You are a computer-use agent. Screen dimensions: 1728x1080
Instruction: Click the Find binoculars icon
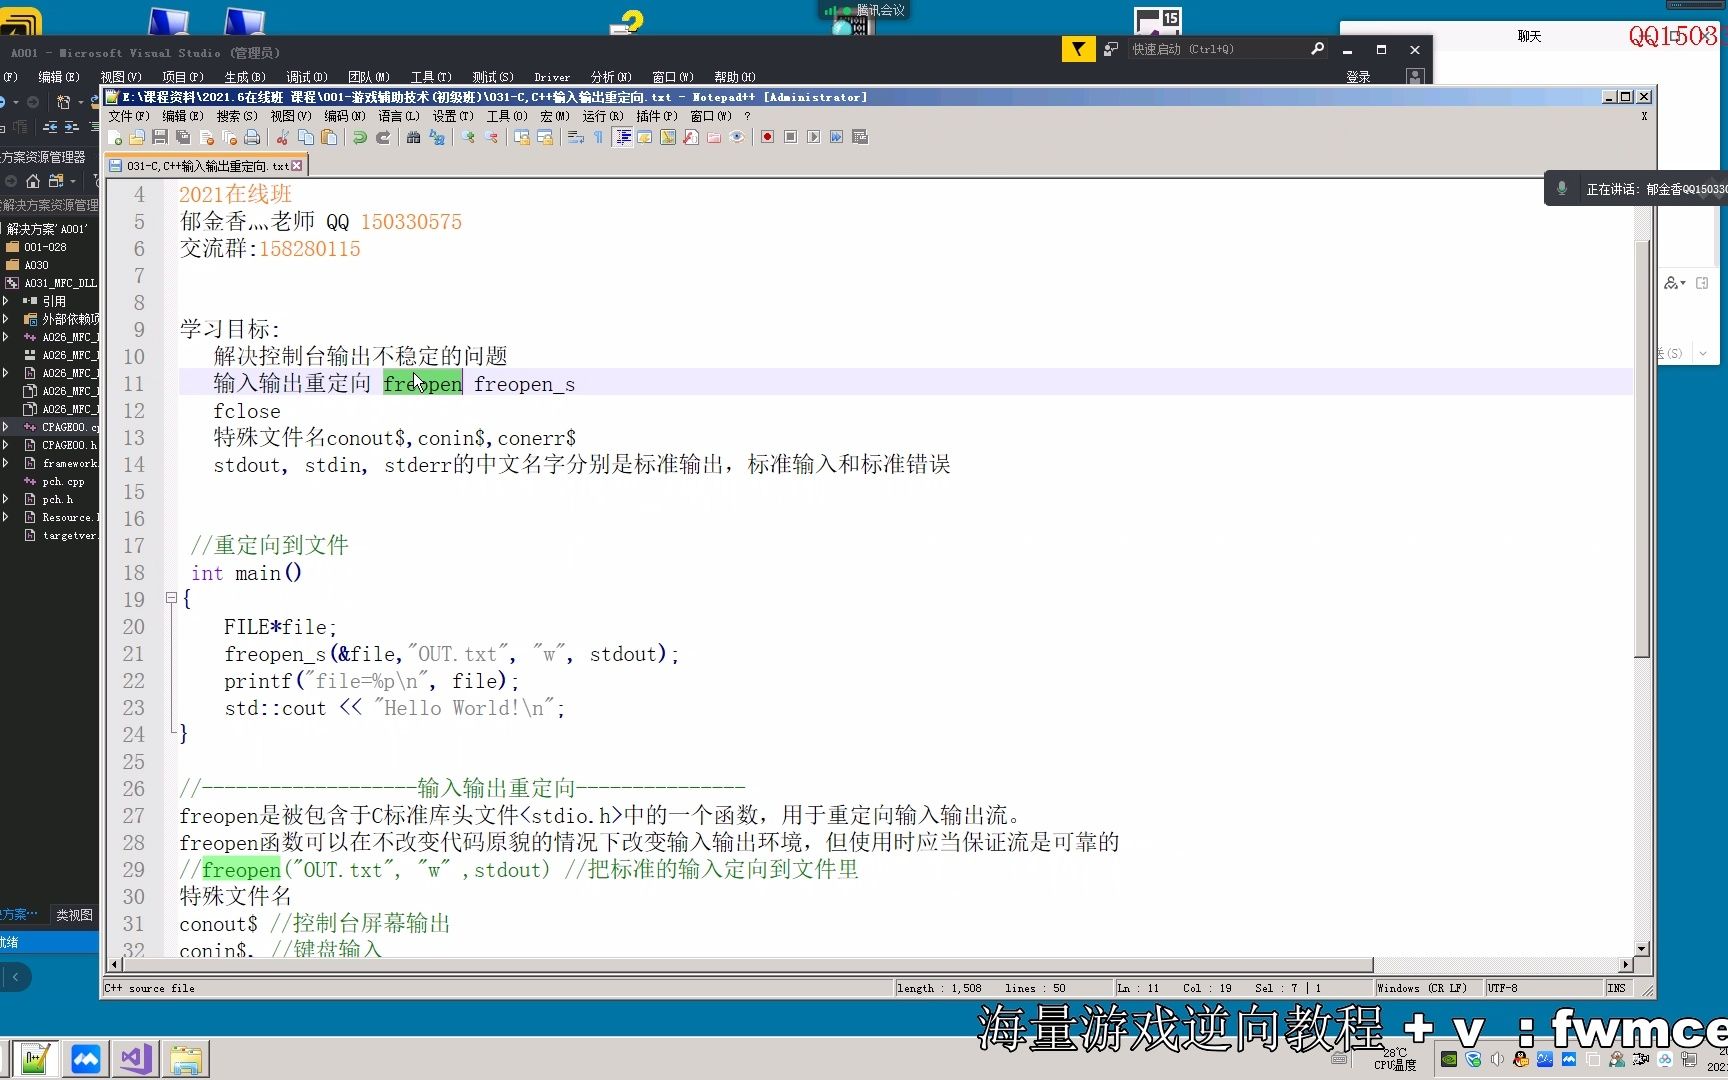413,137
